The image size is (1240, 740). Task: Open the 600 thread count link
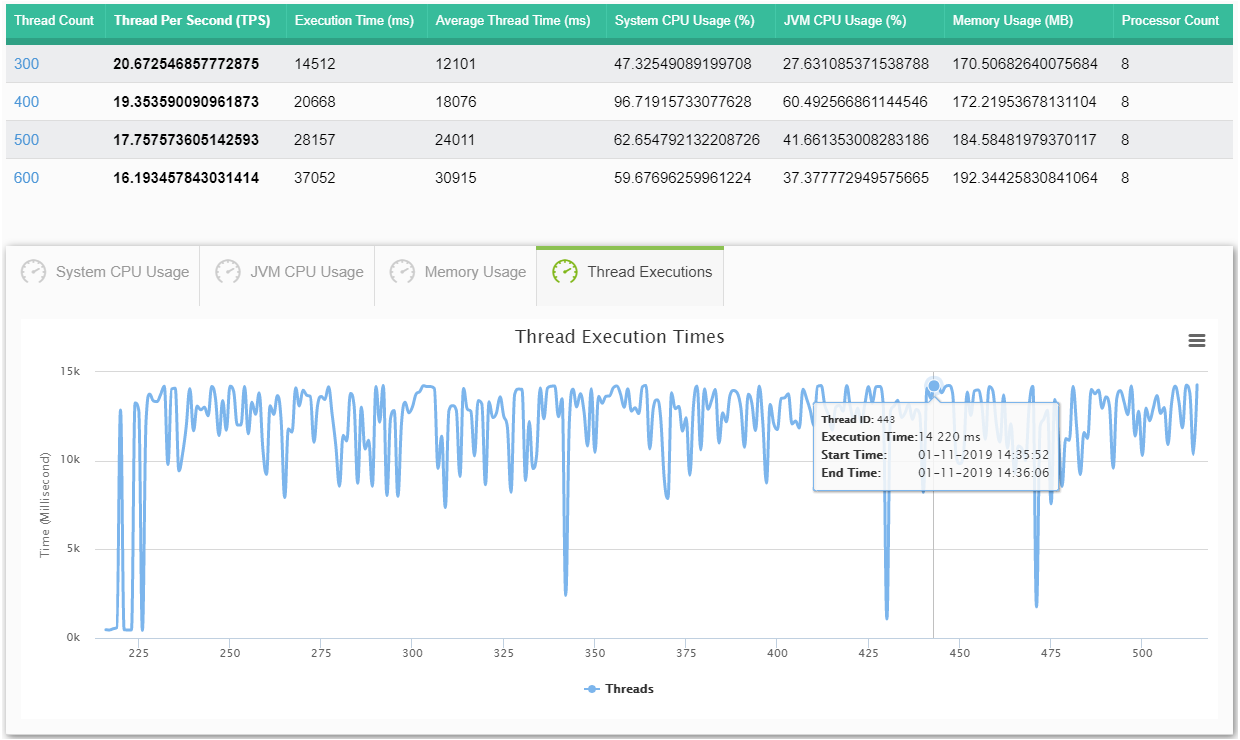pyautogui.click(x=27, y=178)
